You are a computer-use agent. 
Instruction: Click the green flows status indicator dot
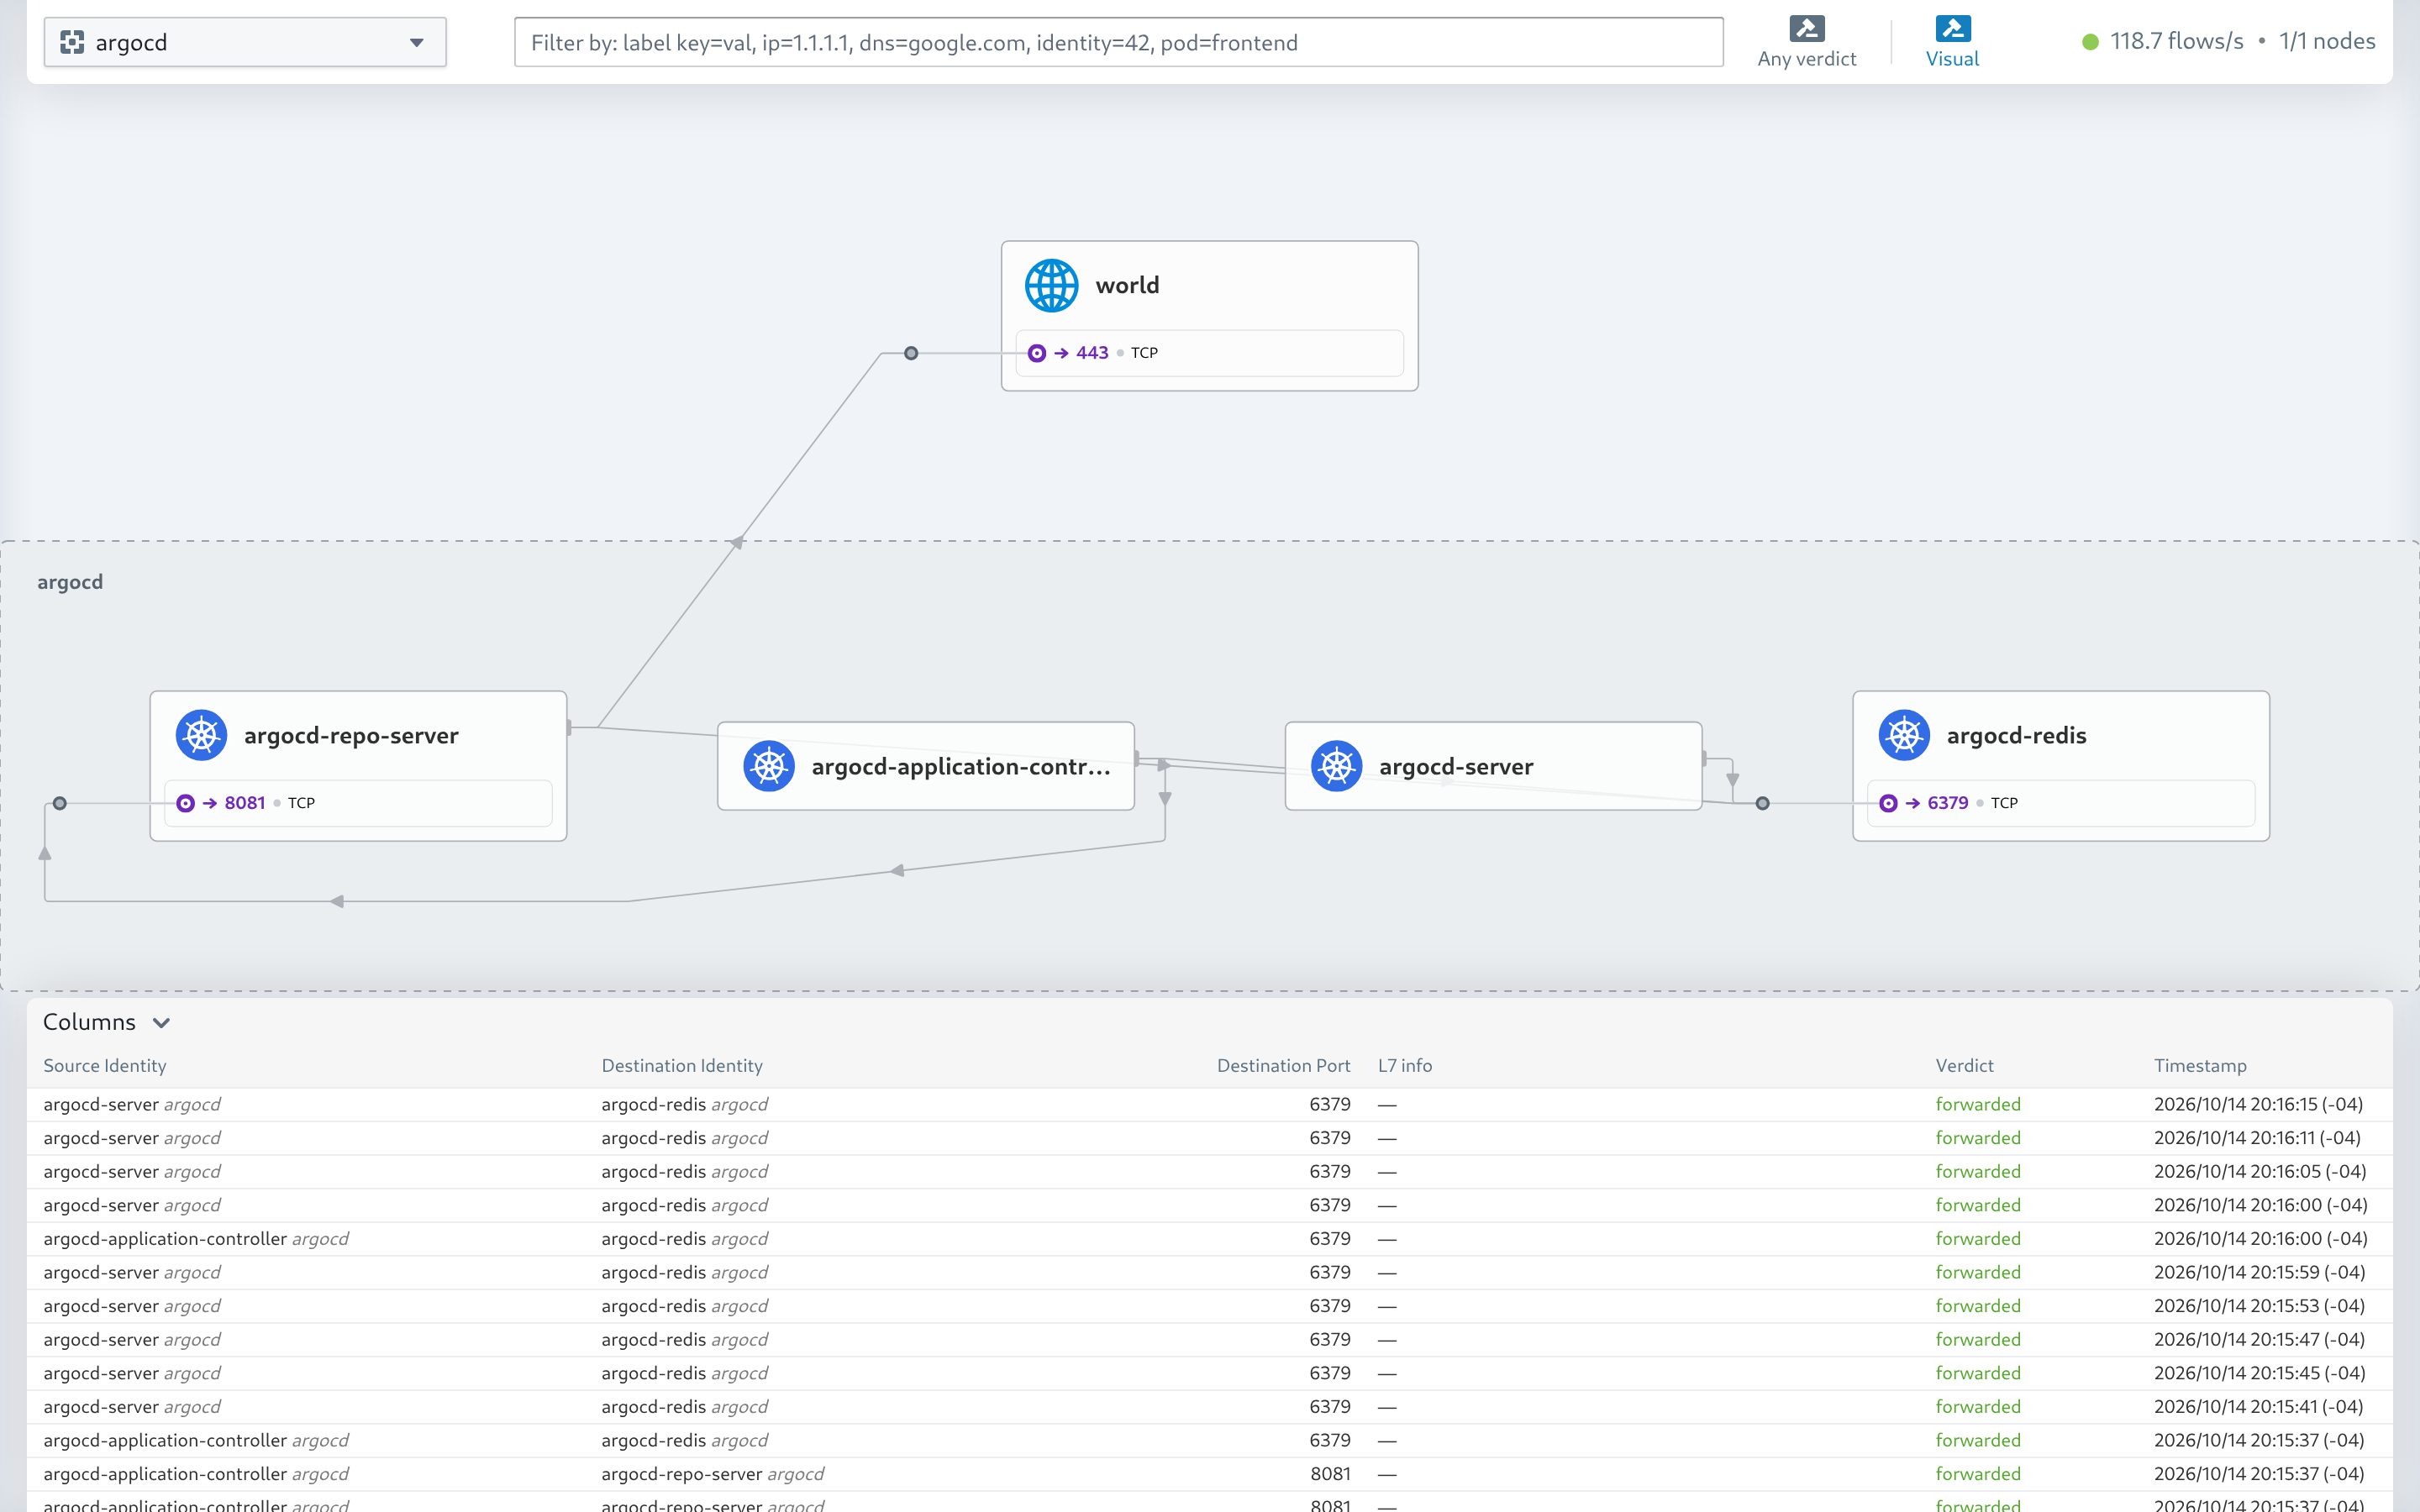2090,42
